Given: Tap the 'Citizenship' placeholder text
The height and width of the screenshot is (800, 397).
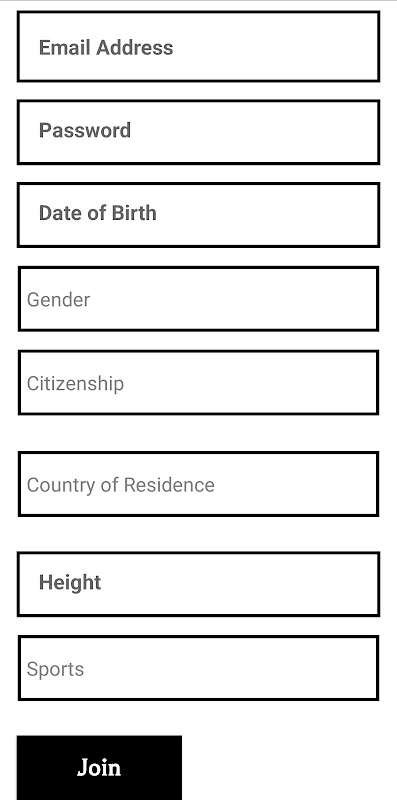Looking at the screenshot, I should pyautogui.click(x=75, y=384).
